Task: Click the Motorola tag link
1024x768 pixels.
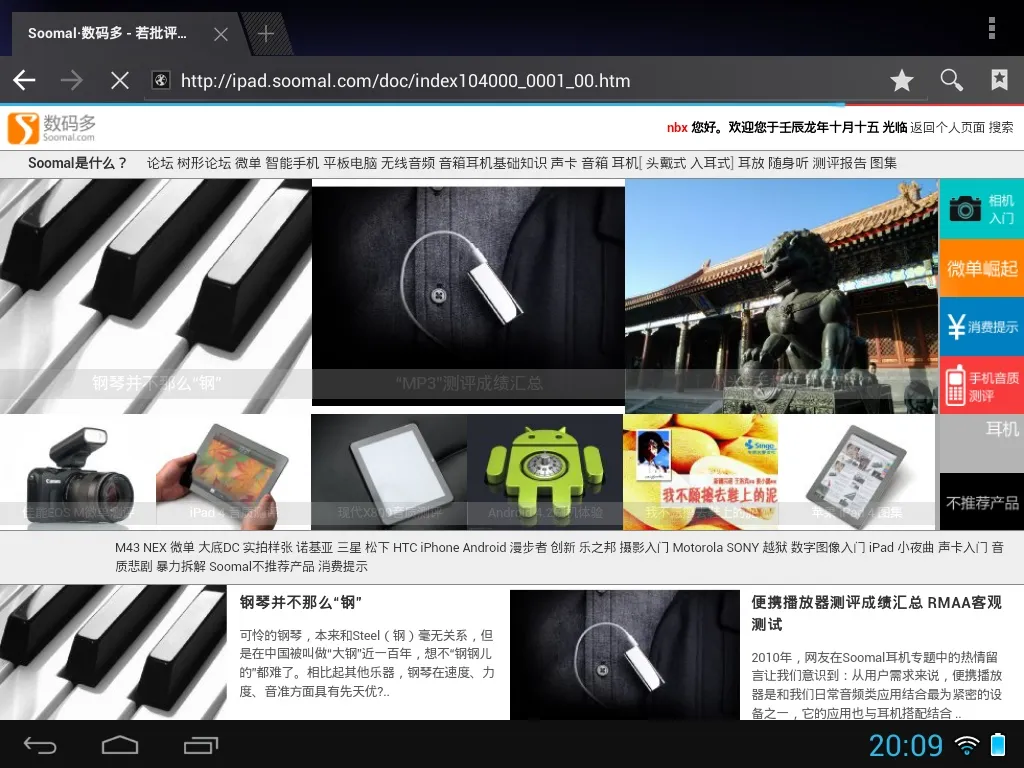Action: point(697,547)
